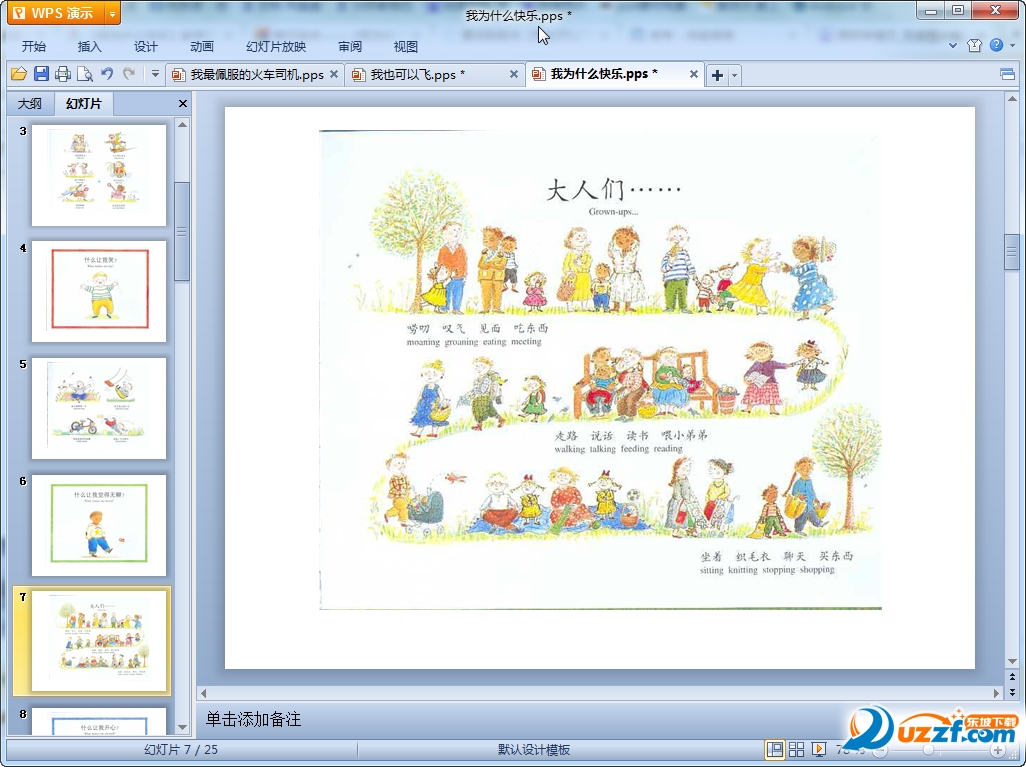
Task: Close the 我最佩服的火车司机.pps tab
Action: pyautogui.click(x=334, y=75)
